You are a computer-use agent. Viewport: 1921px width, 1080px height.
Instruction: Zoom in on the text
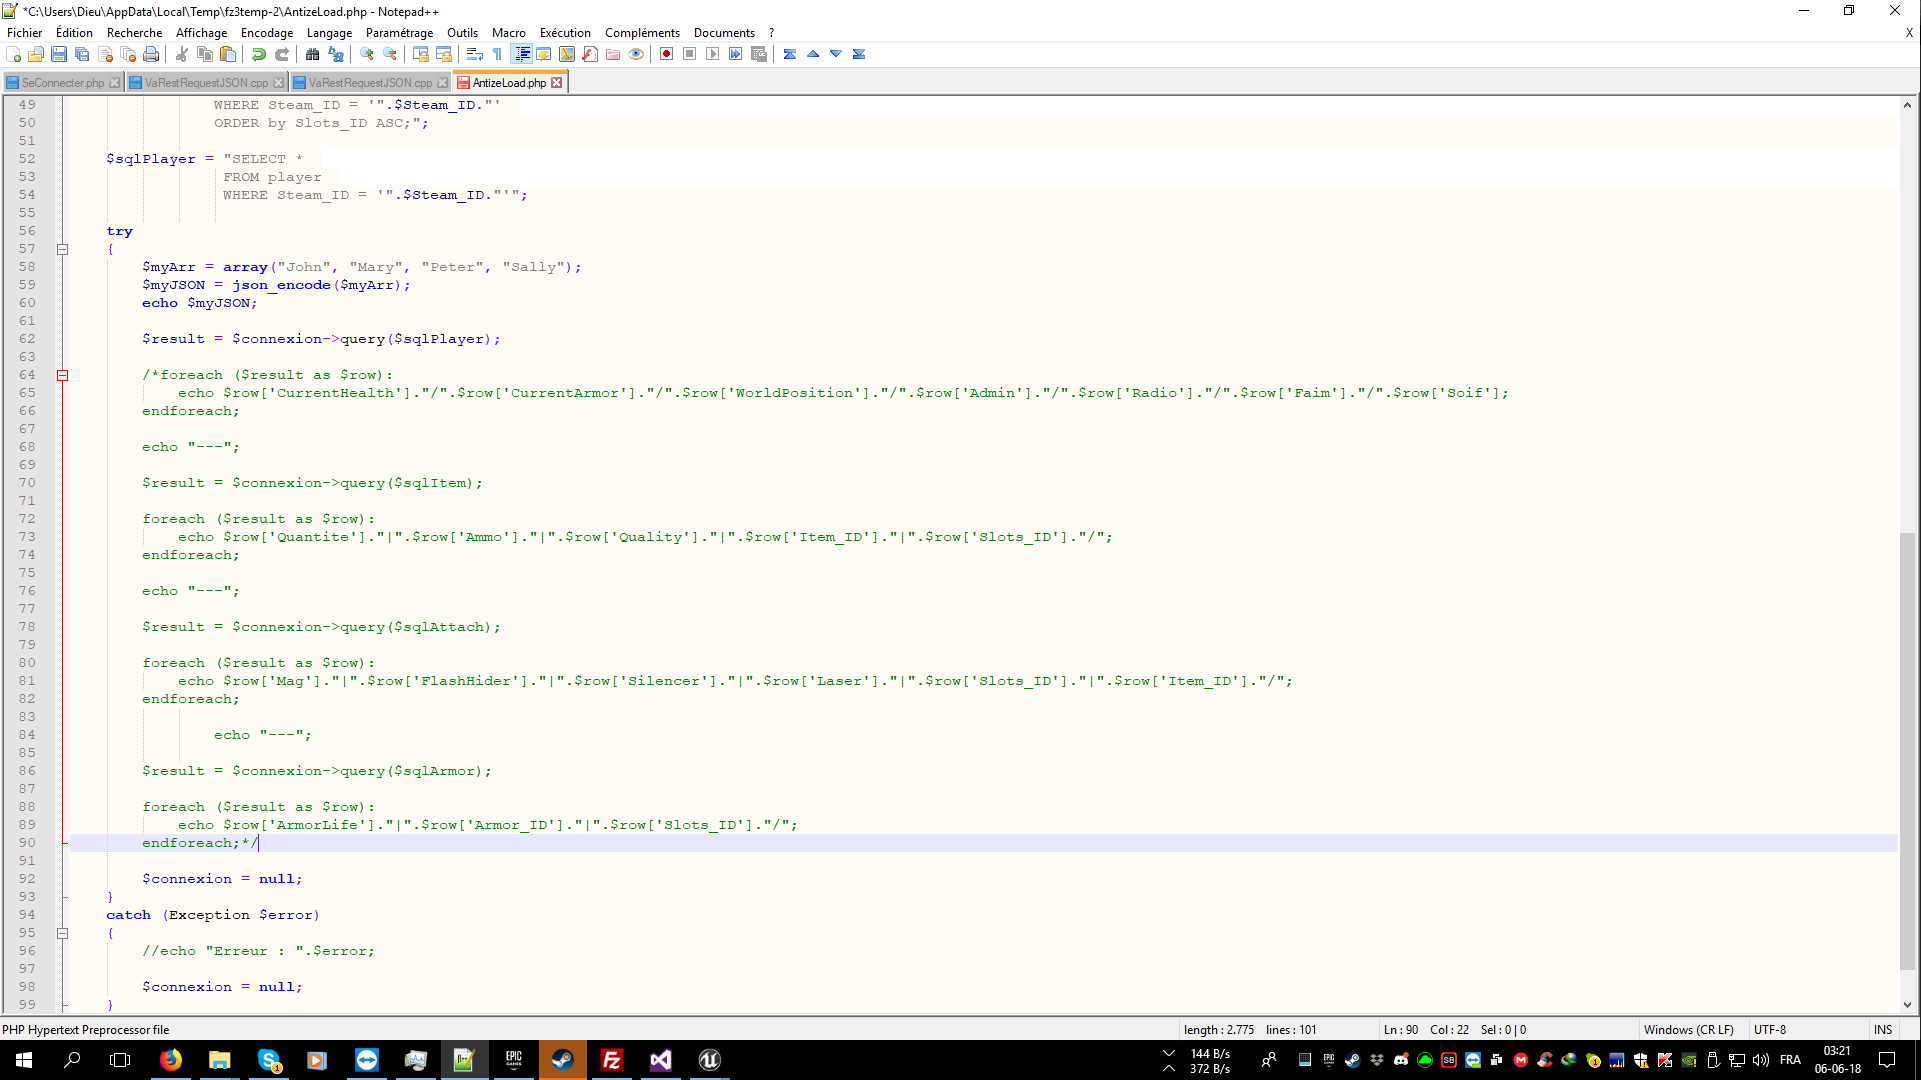[x=366, y=54]
